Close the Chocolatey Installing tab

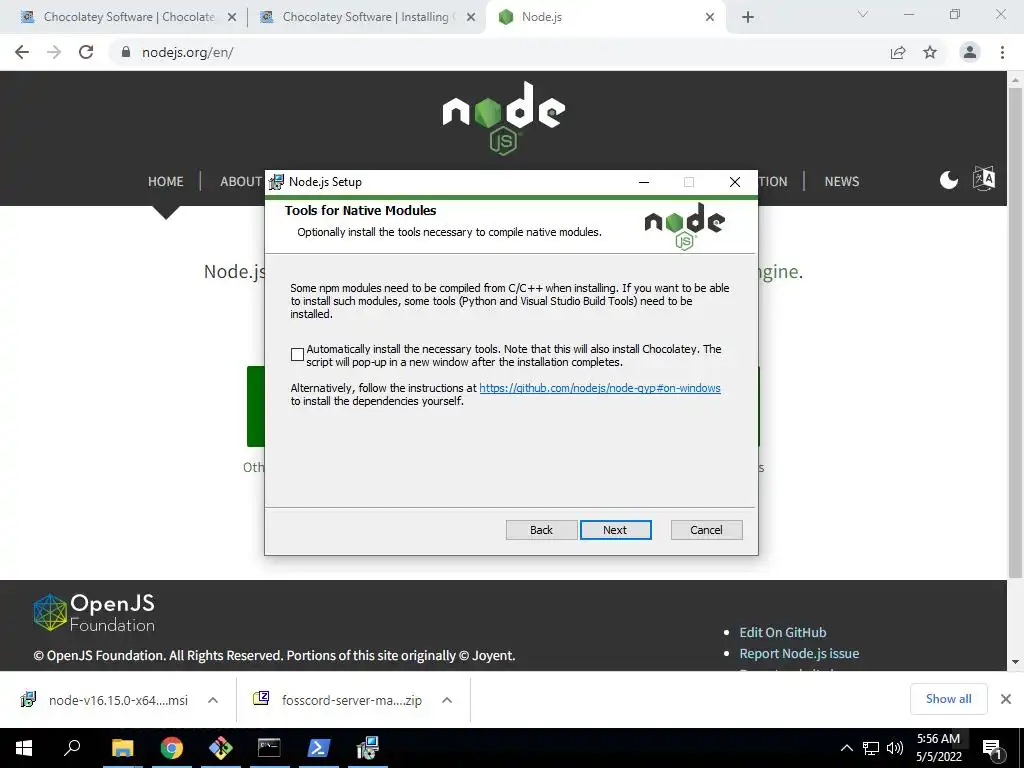point(471,18)
